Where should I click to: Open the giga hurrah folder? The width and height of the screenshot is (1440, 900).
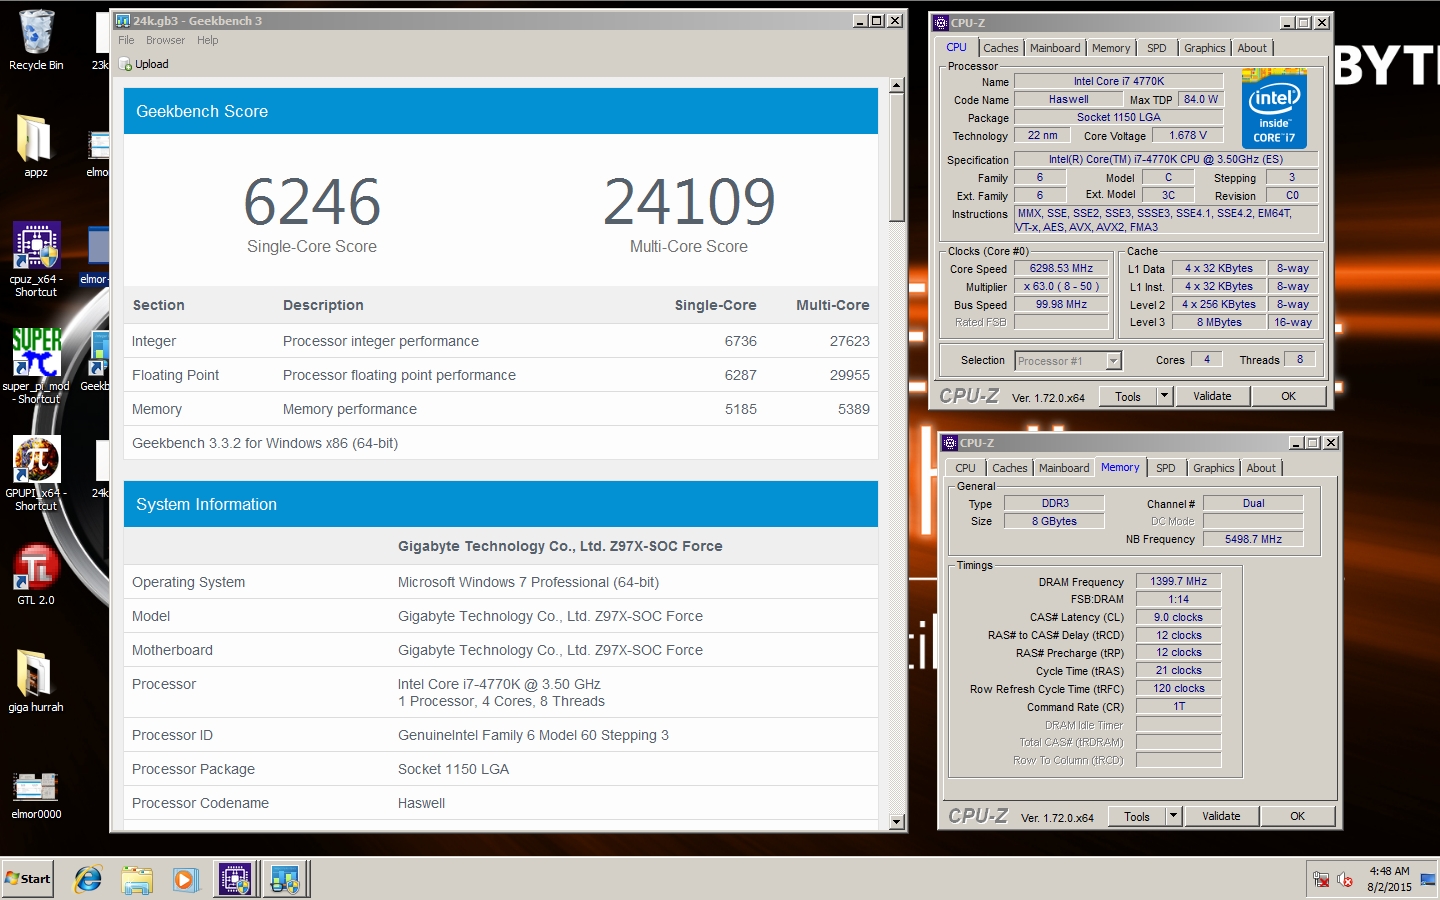36,681
